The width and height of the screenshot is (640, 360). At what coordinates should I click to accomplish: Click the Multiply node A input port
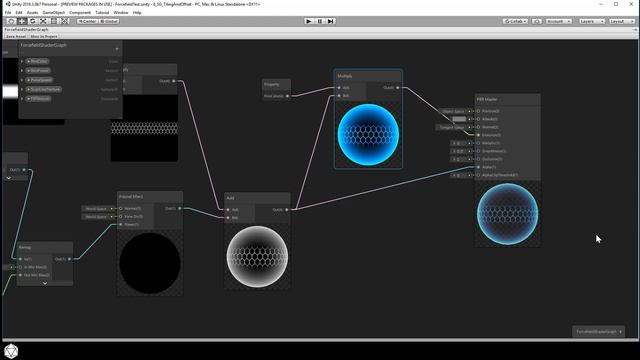[339, 88]
